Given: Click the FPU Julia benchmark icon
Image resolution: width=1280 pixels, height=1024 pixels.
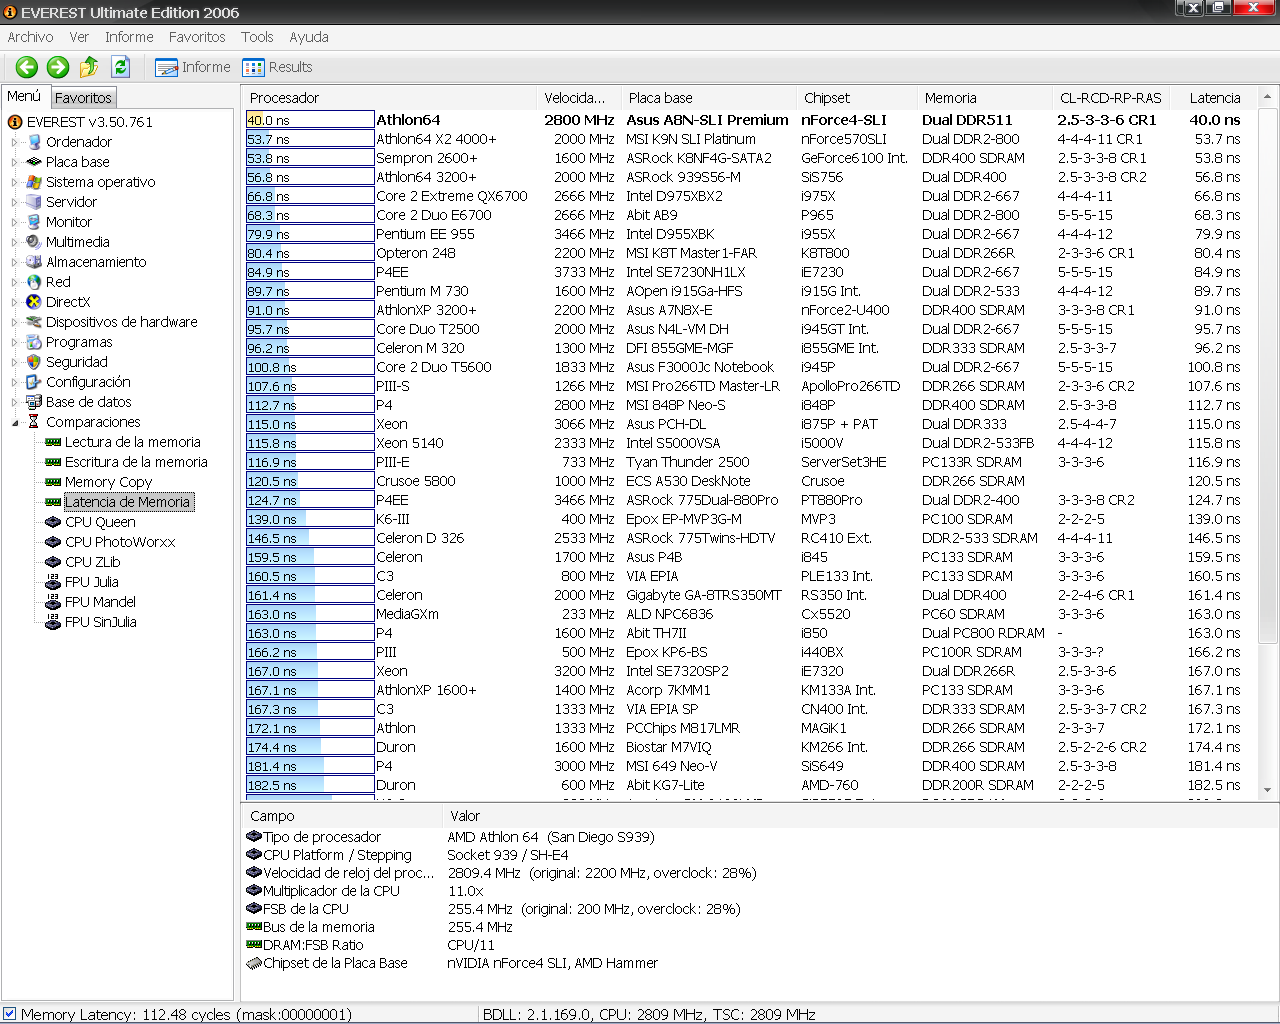Looking at the screenshot, I should coord(53,582).
